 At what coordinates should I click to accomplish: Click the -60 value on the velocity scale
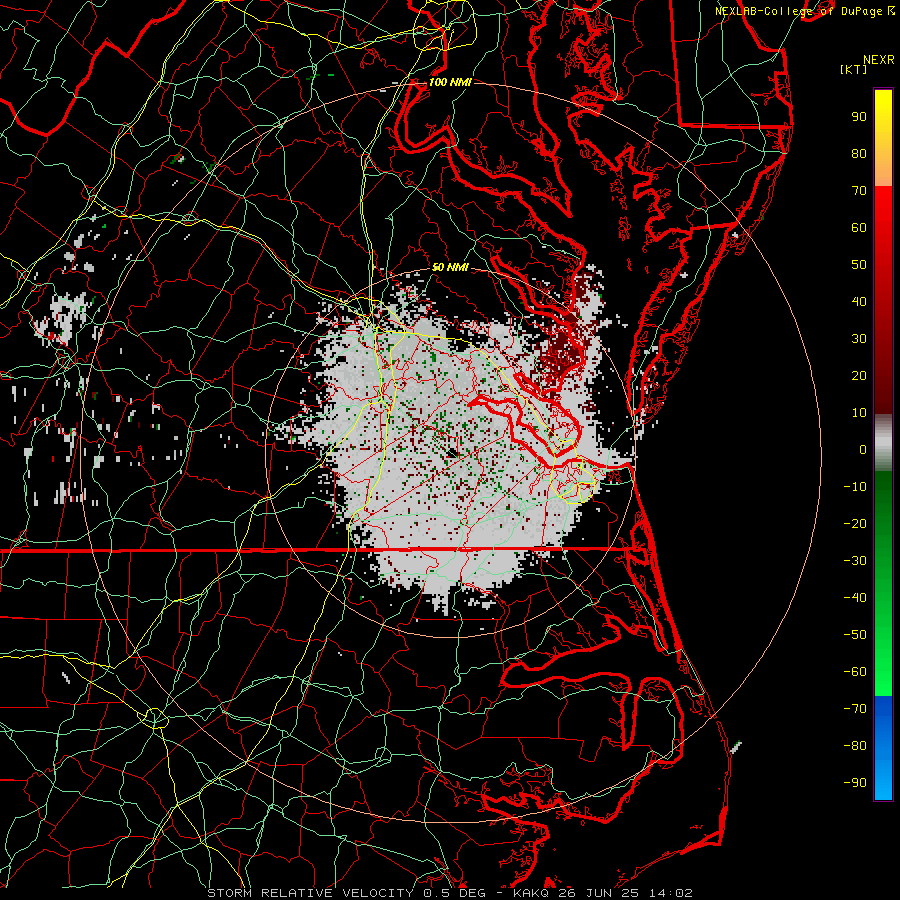[855, 672]
